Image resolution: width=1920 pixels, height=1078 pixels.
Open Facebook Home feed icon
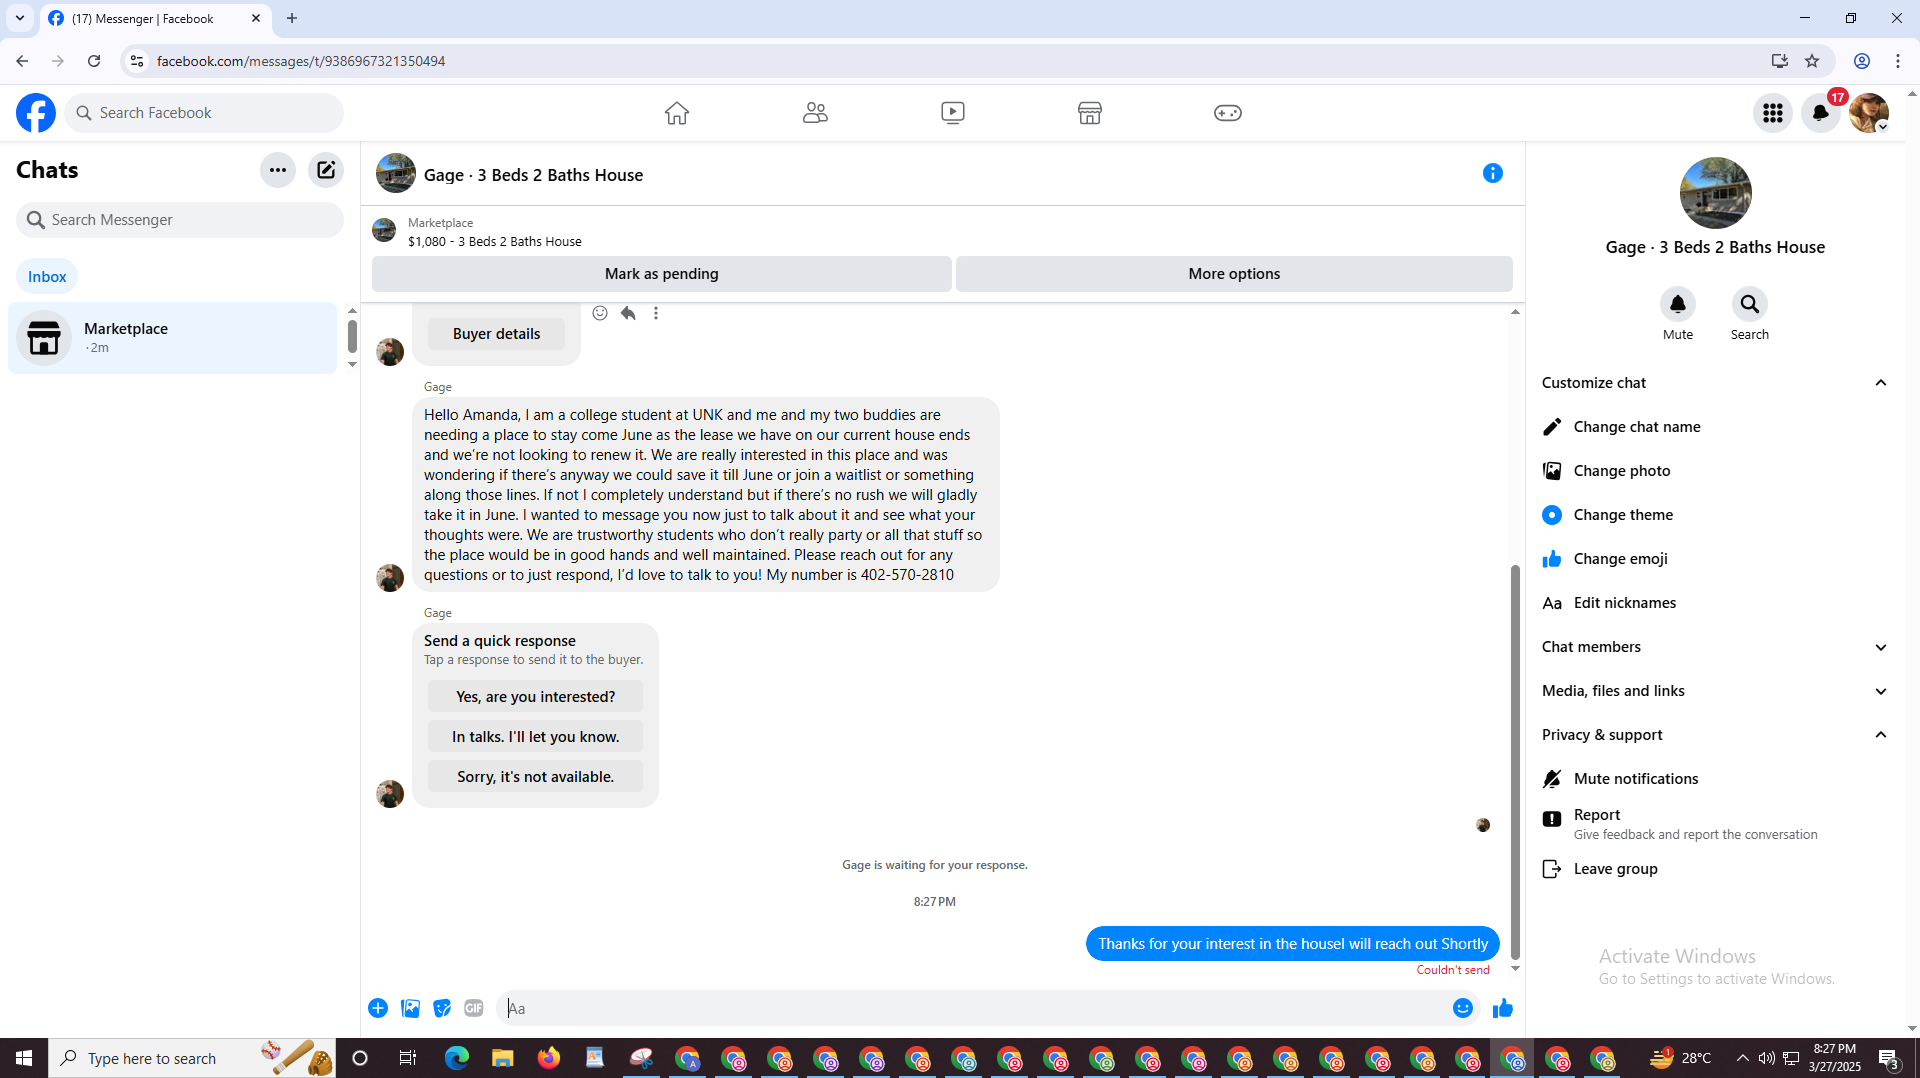pos(677,113)
